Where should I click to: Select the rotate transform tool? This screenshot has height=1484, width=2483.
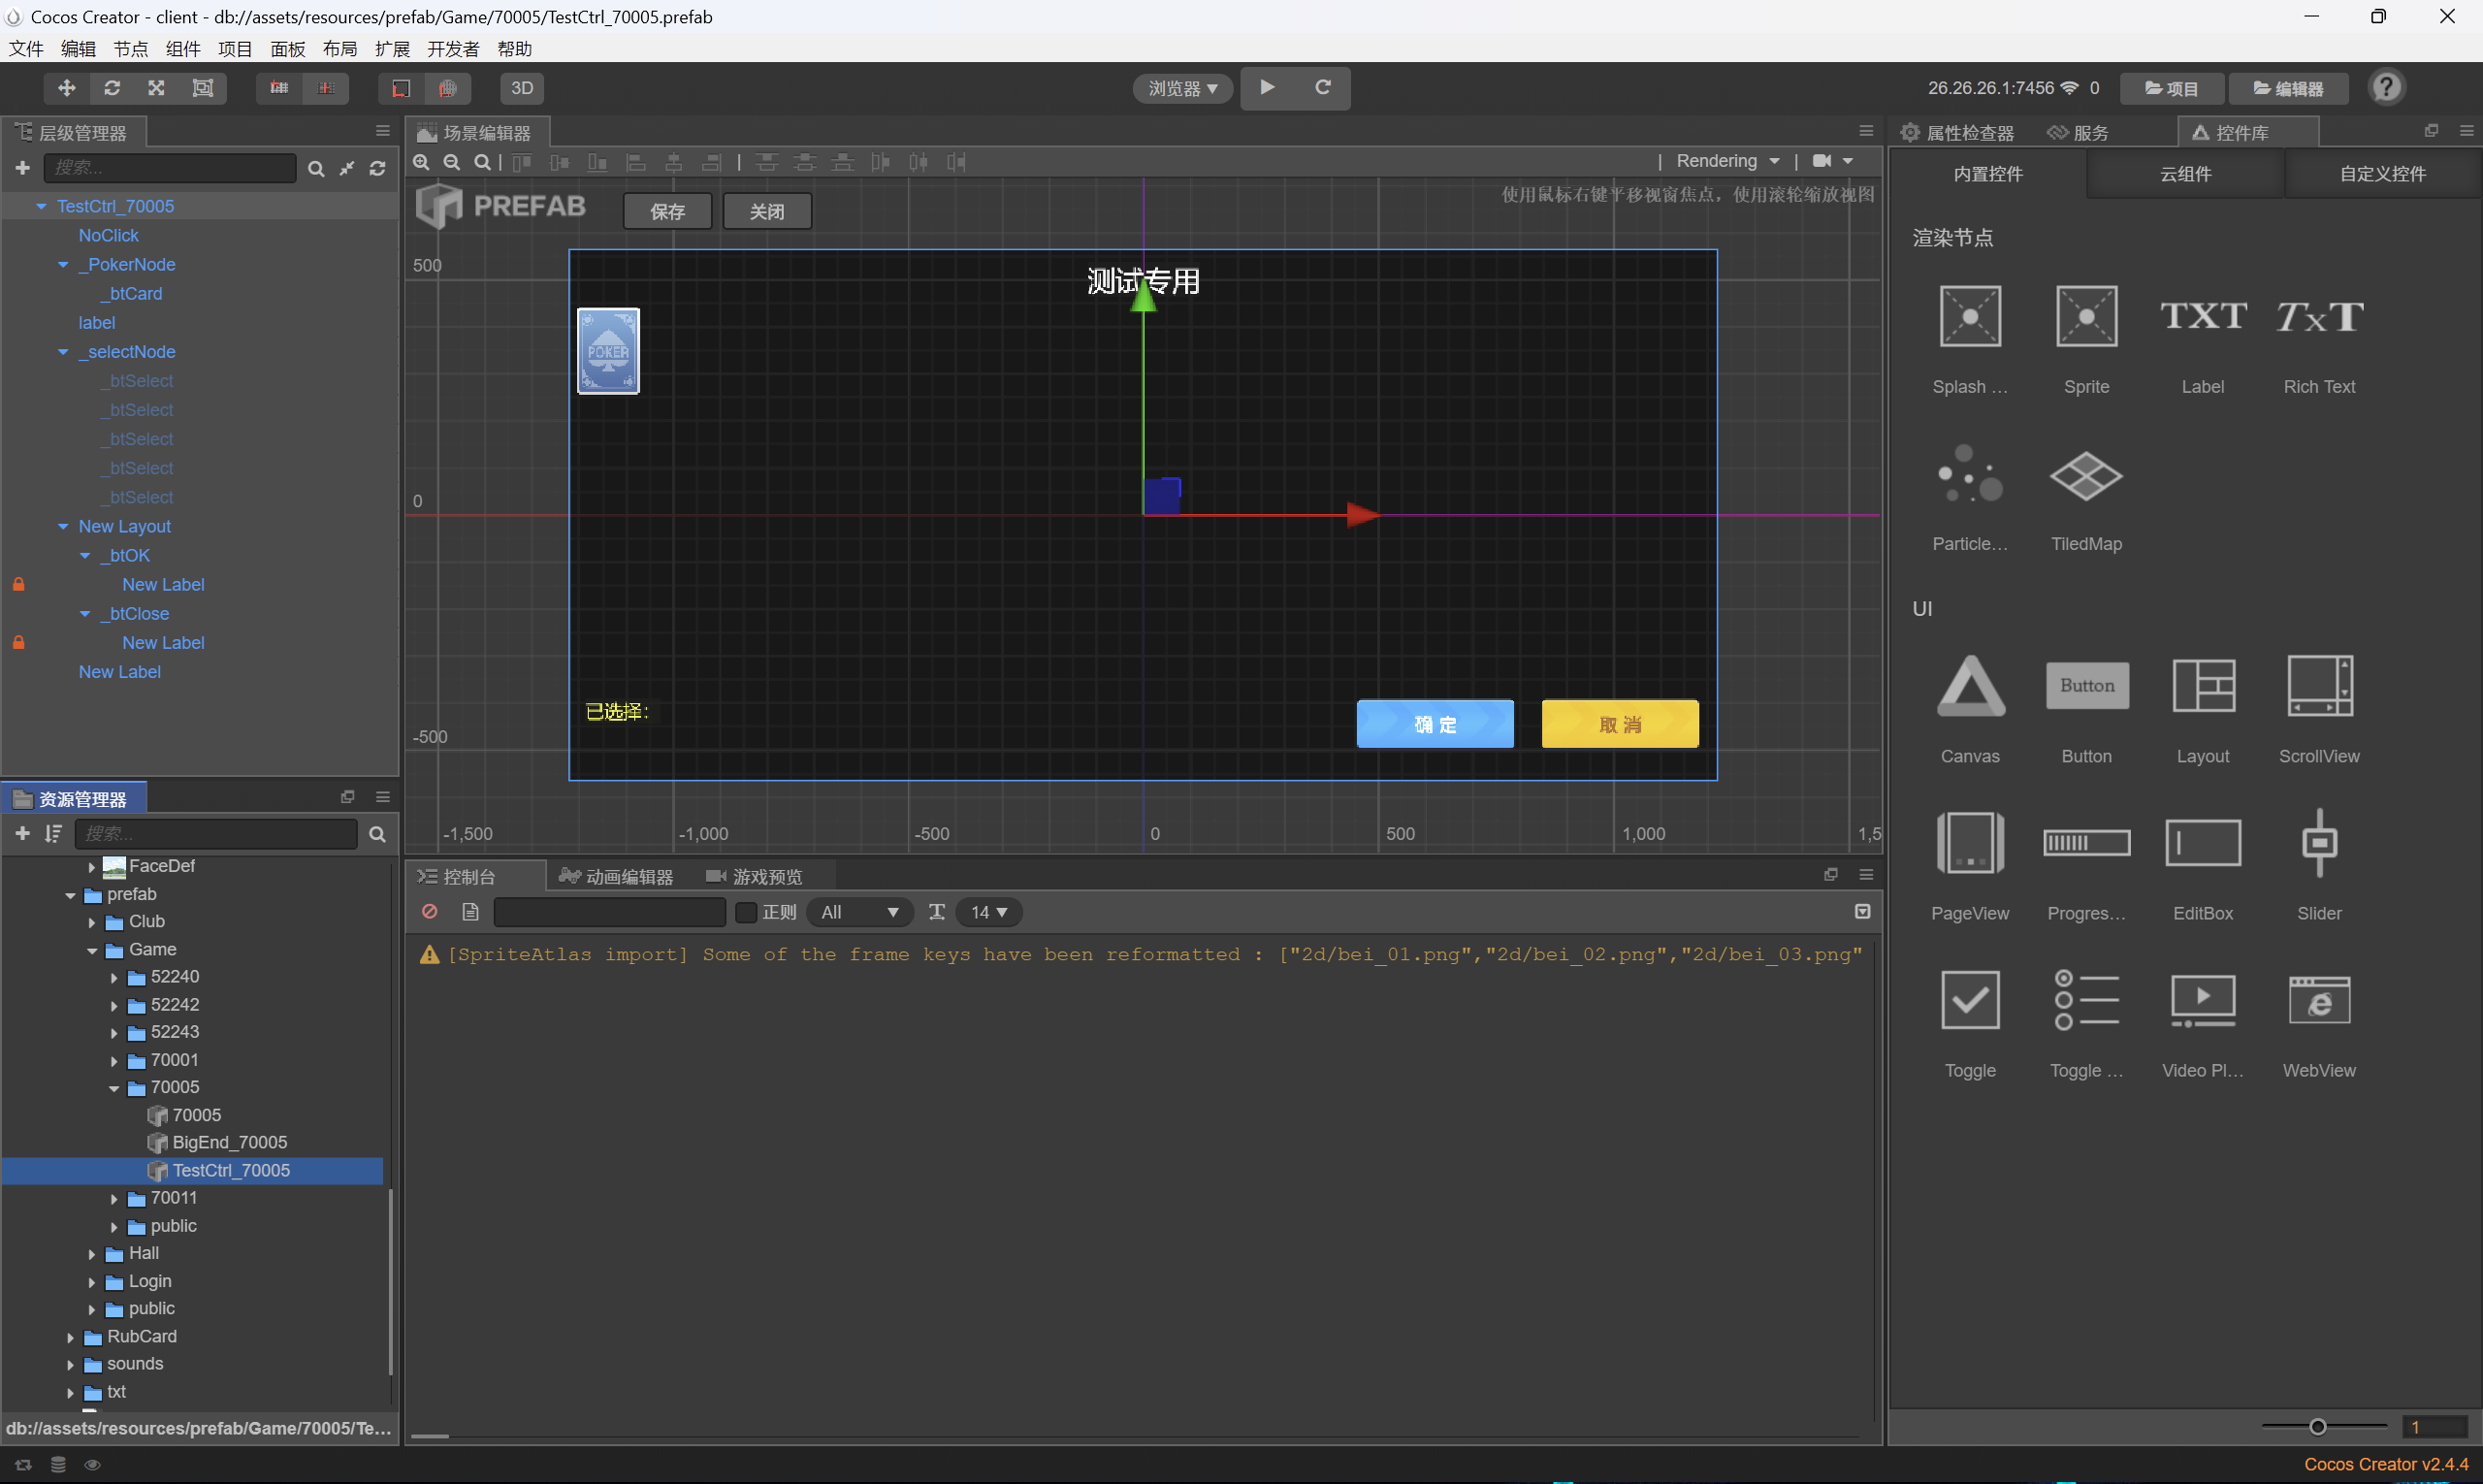click(x=112, y=88)
